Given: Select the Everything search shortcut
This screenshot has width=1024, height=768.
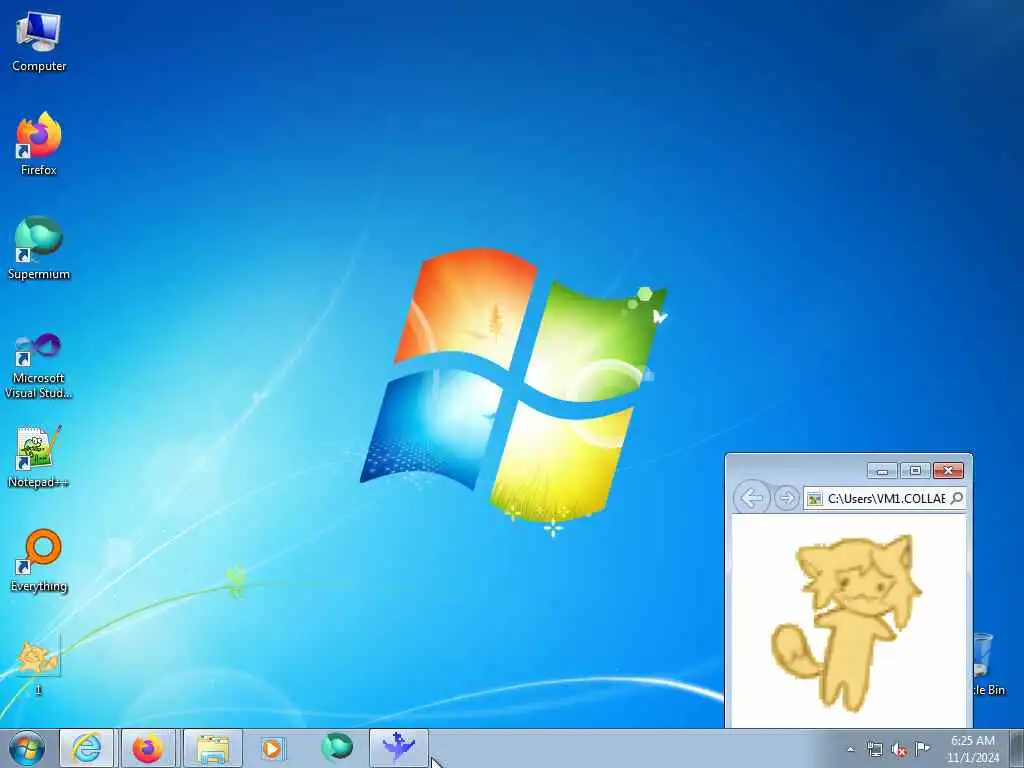Looking at the screenshot, I should tap(39, 560).
